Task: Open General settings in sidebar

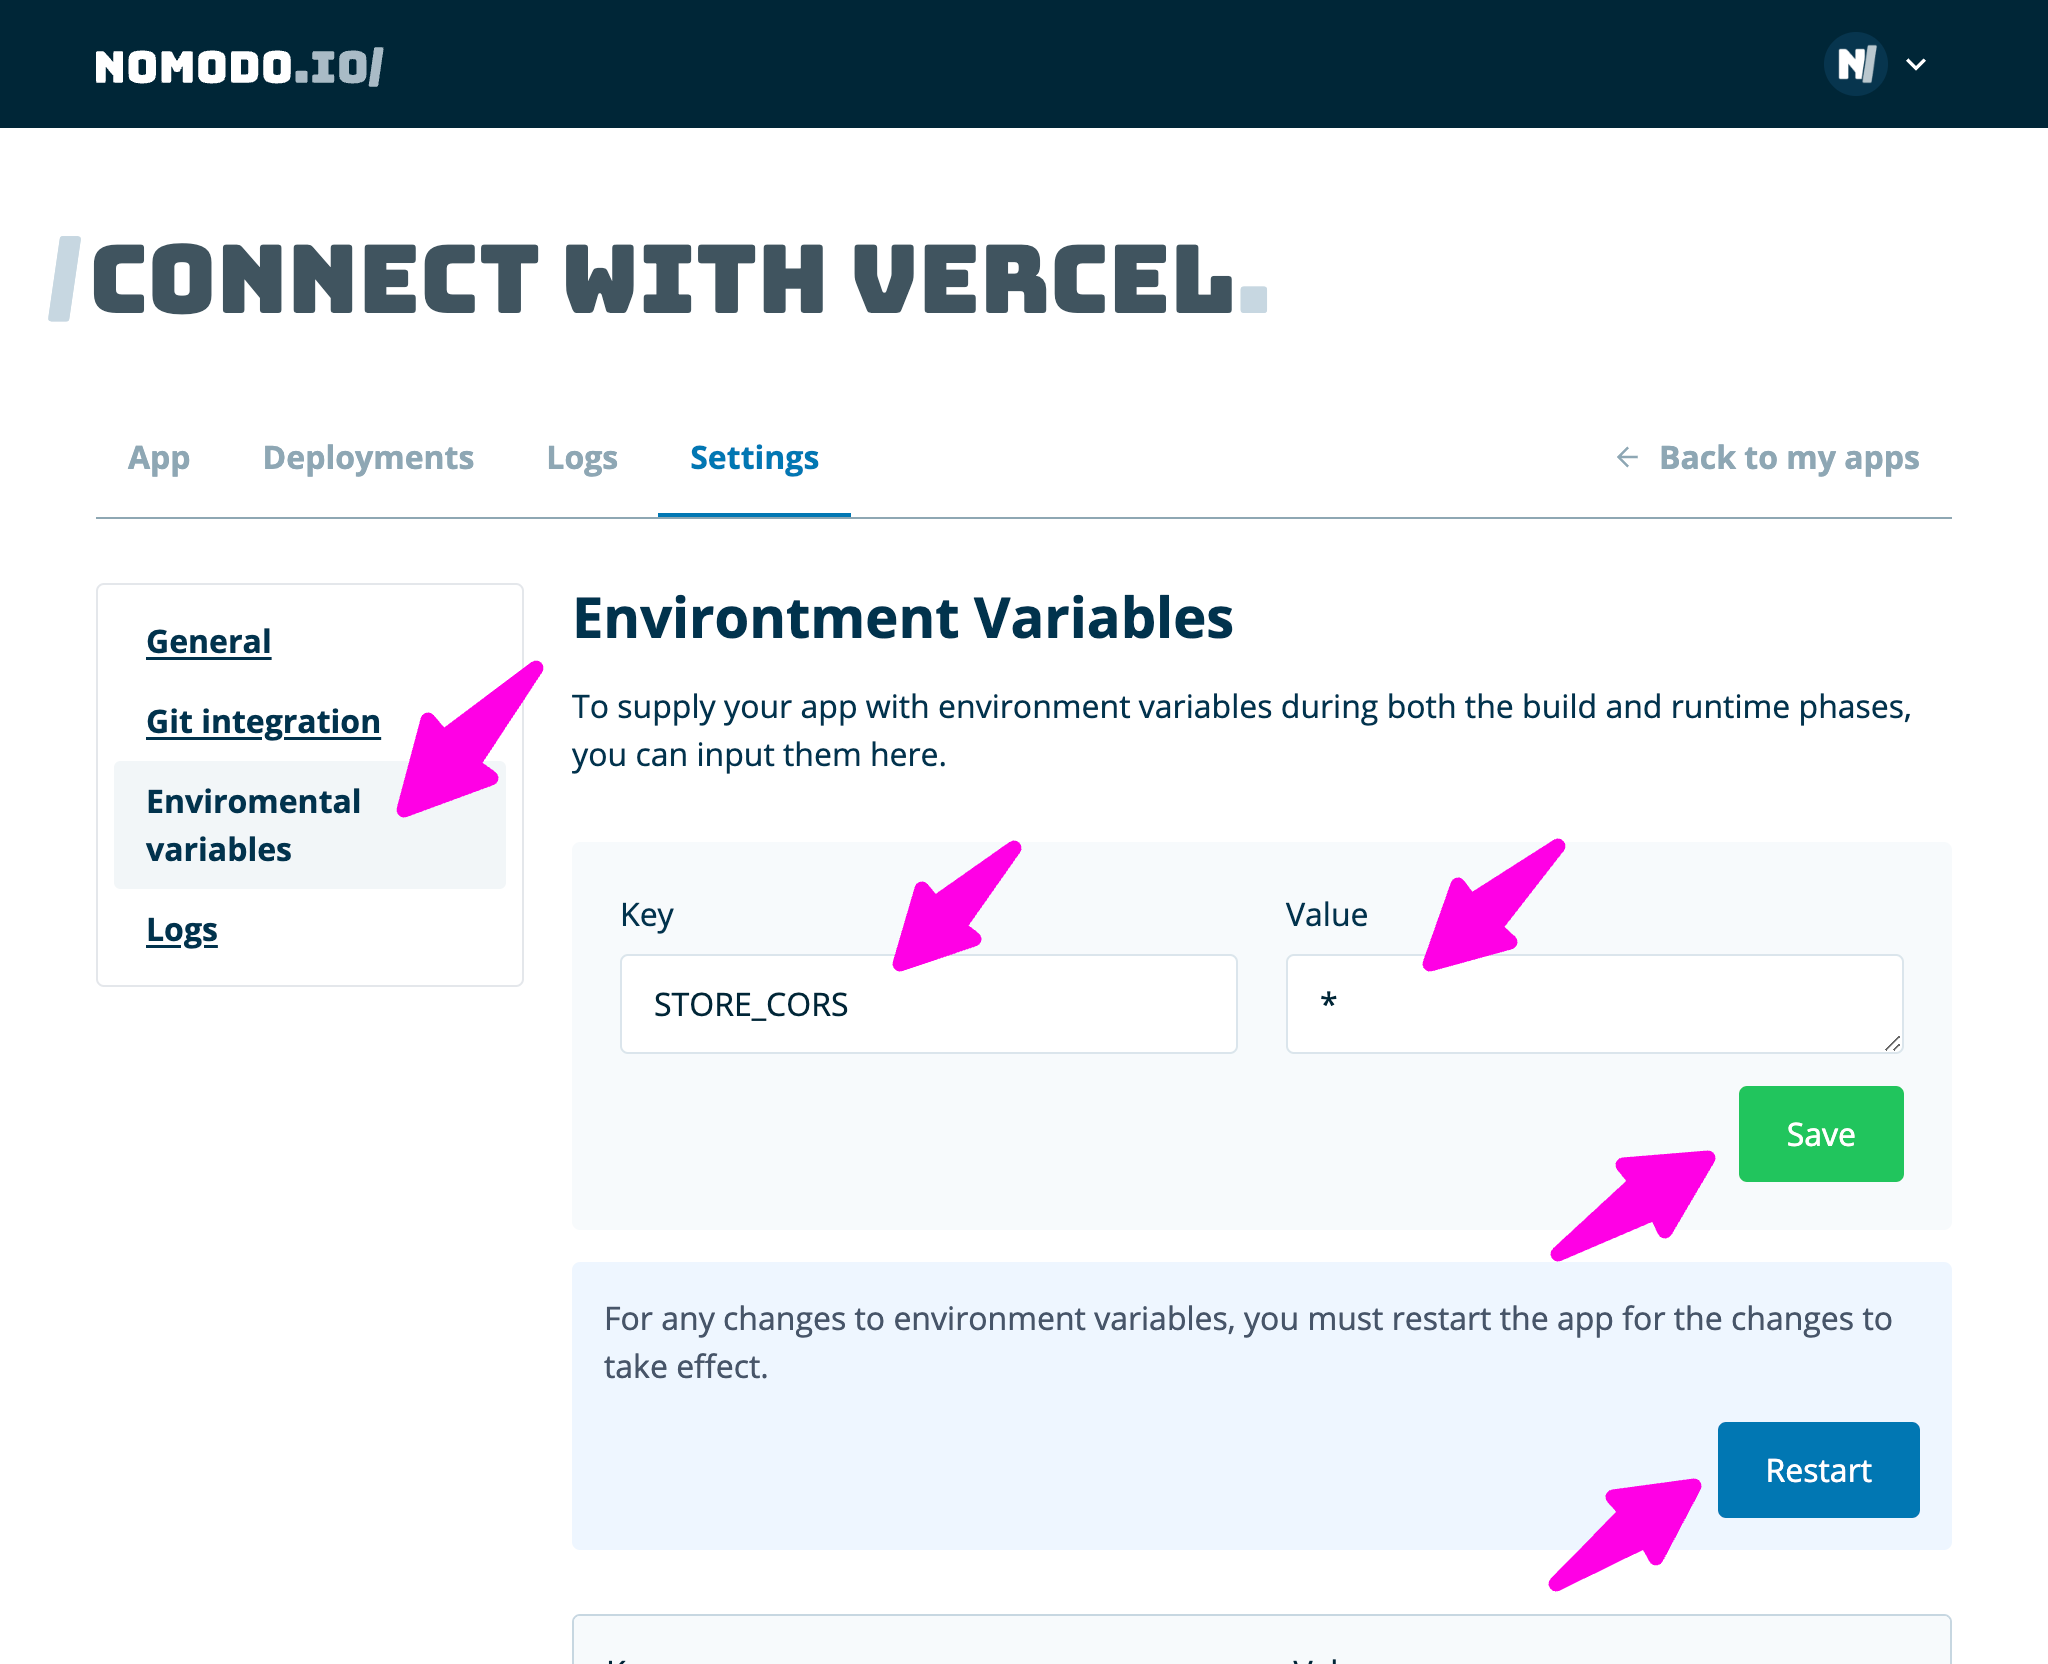Action: click(x=208, y=641)
